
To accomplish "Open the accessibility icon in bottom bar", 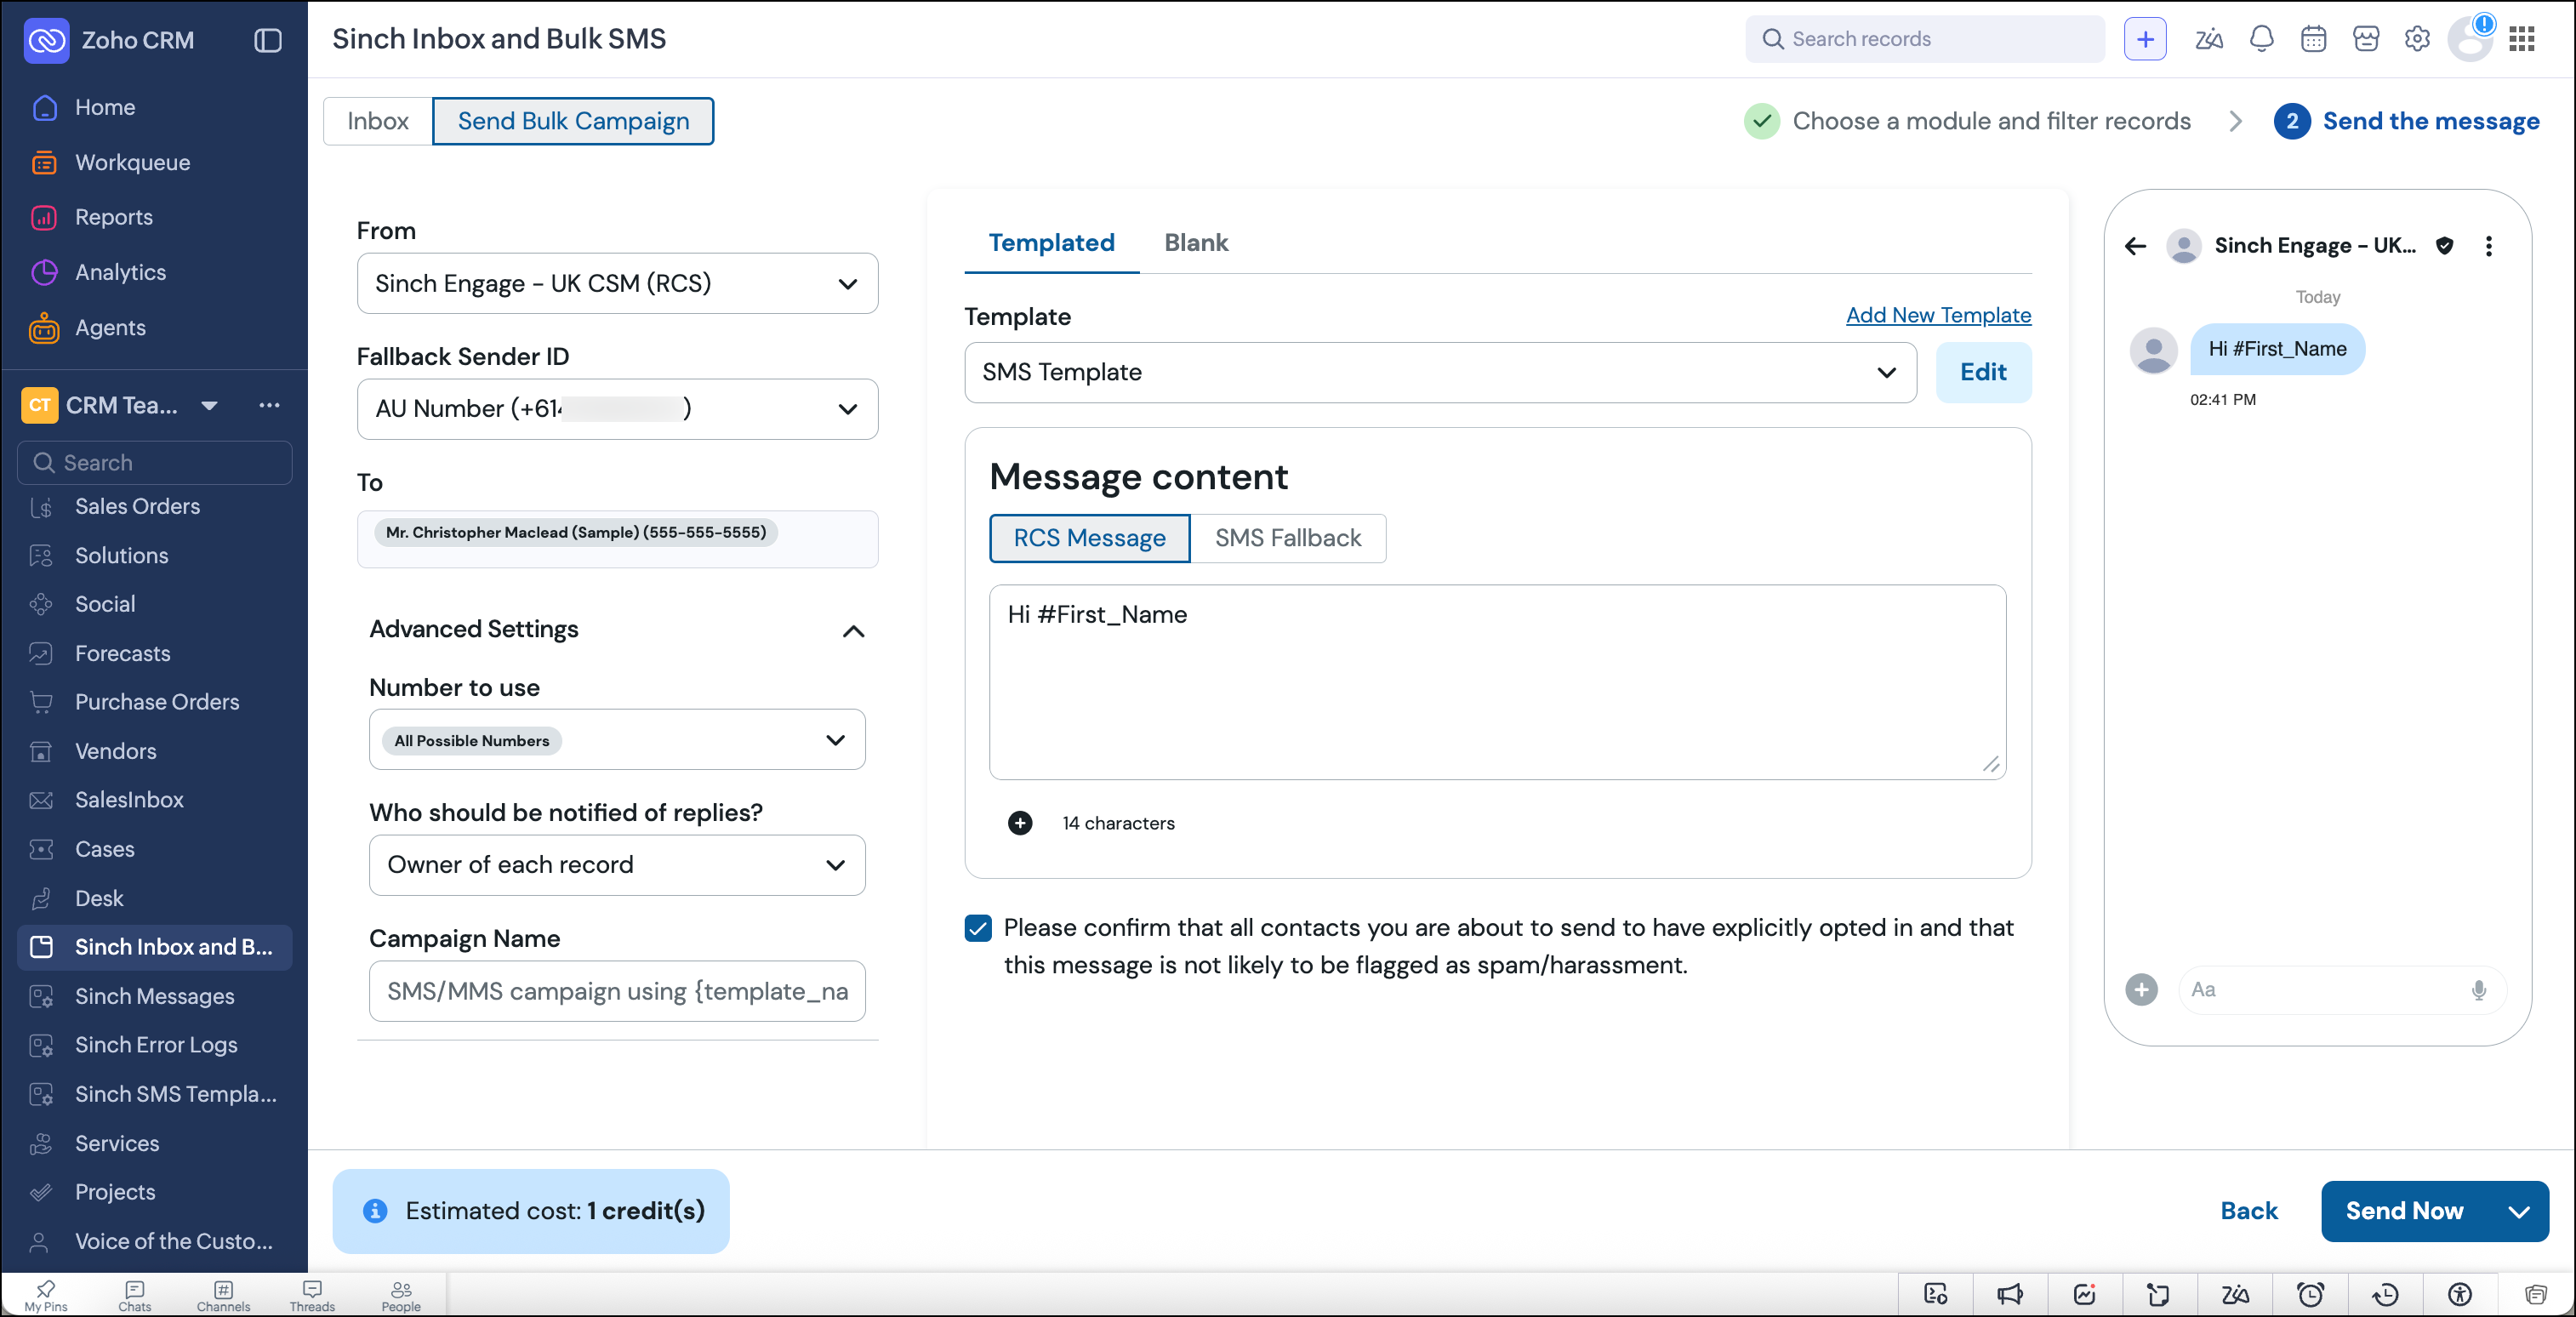I will [2460, 1295].
